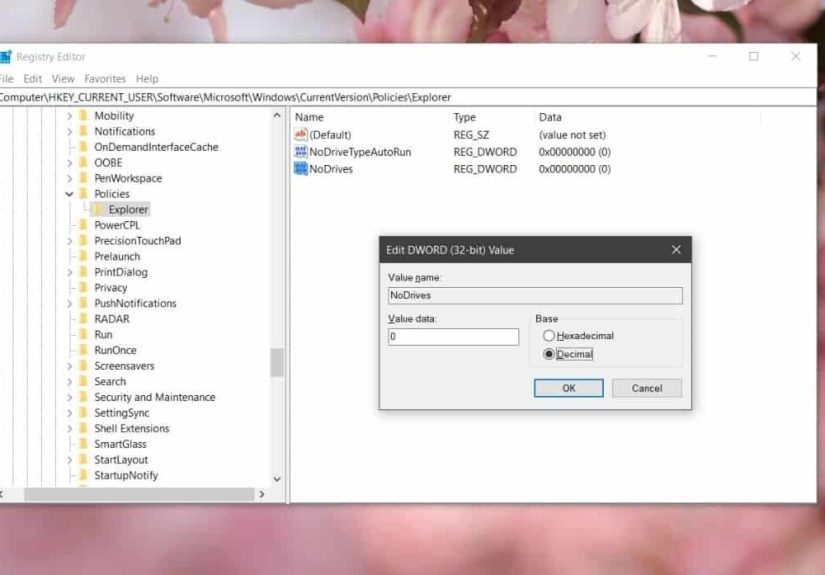Expand the PrecisionTouchPad key
The width and height of the screenshot is (825, 575).
[x=69, y=241]
